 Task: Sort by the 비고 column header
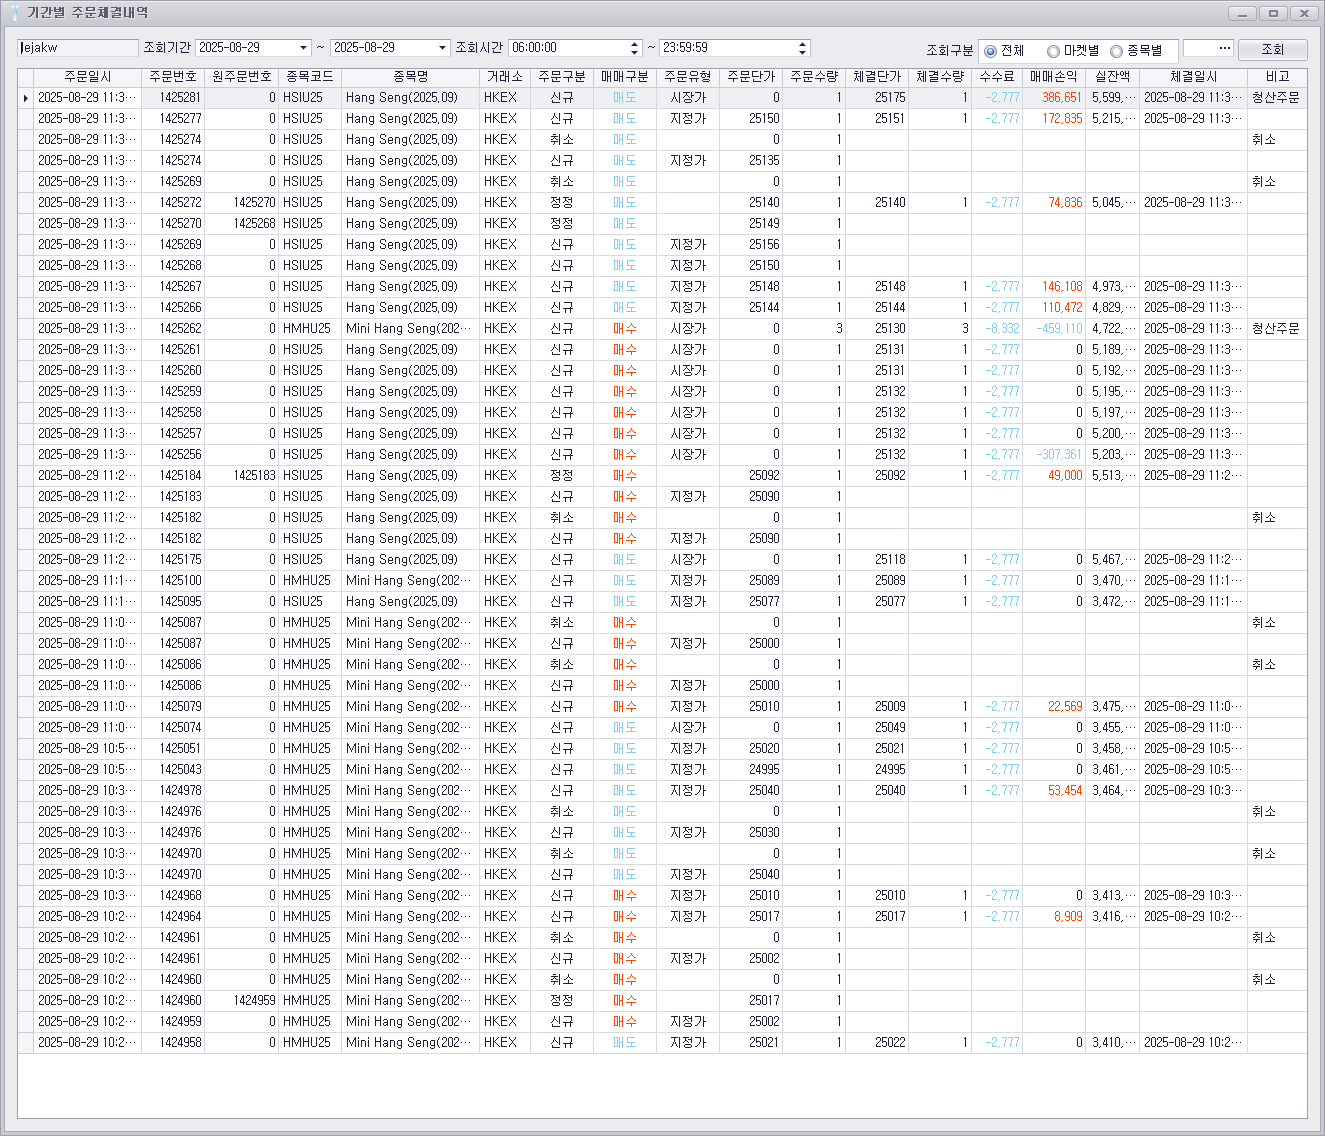[1277, 77]
